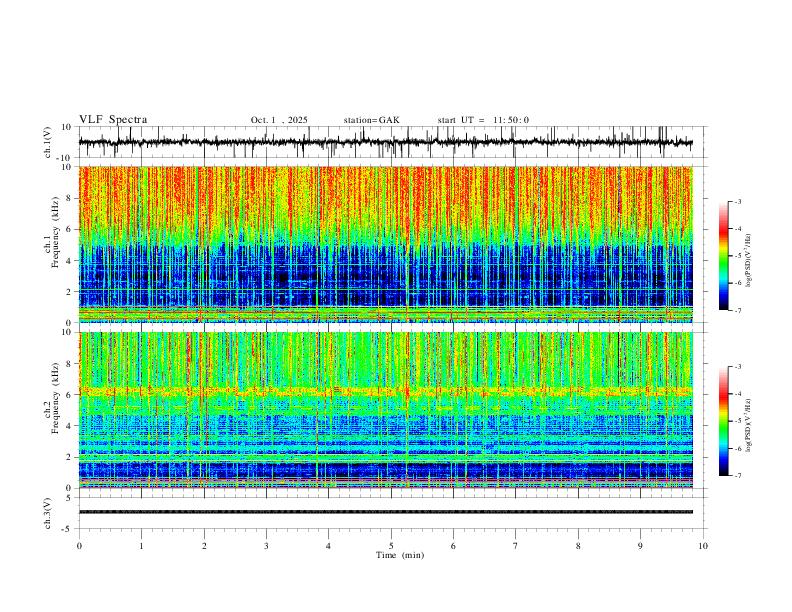Click the "9" tick on the time axis

tap(640, 546)
